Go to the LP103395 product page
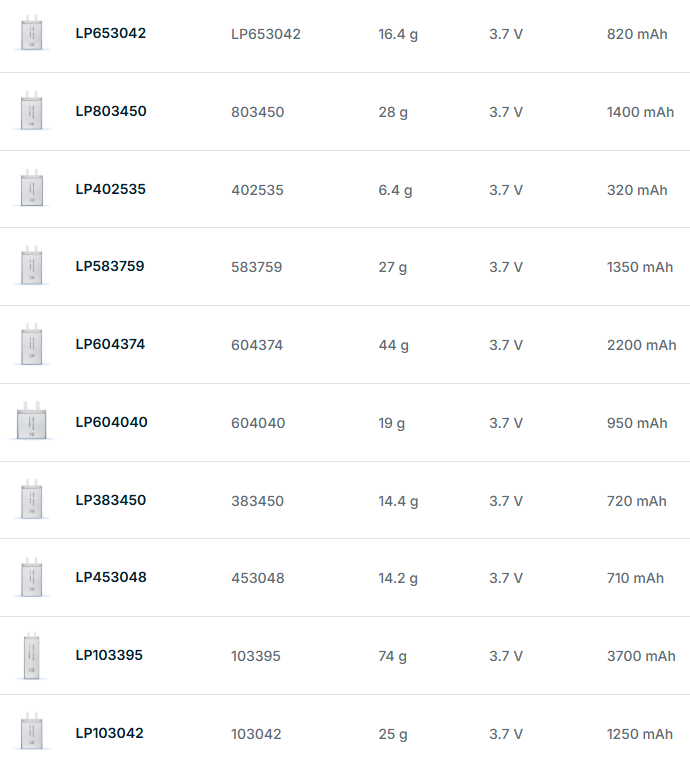This screenshot has height=760, width=690. pos(109,655)
